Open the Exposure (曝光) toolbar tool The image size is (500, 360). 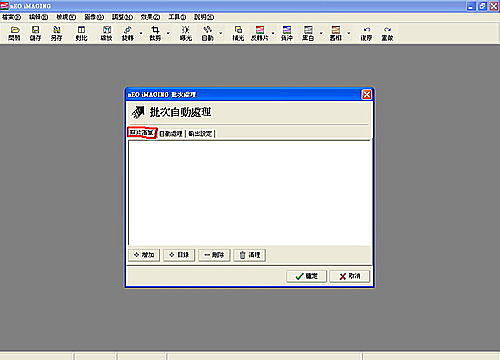pos(186,33)
